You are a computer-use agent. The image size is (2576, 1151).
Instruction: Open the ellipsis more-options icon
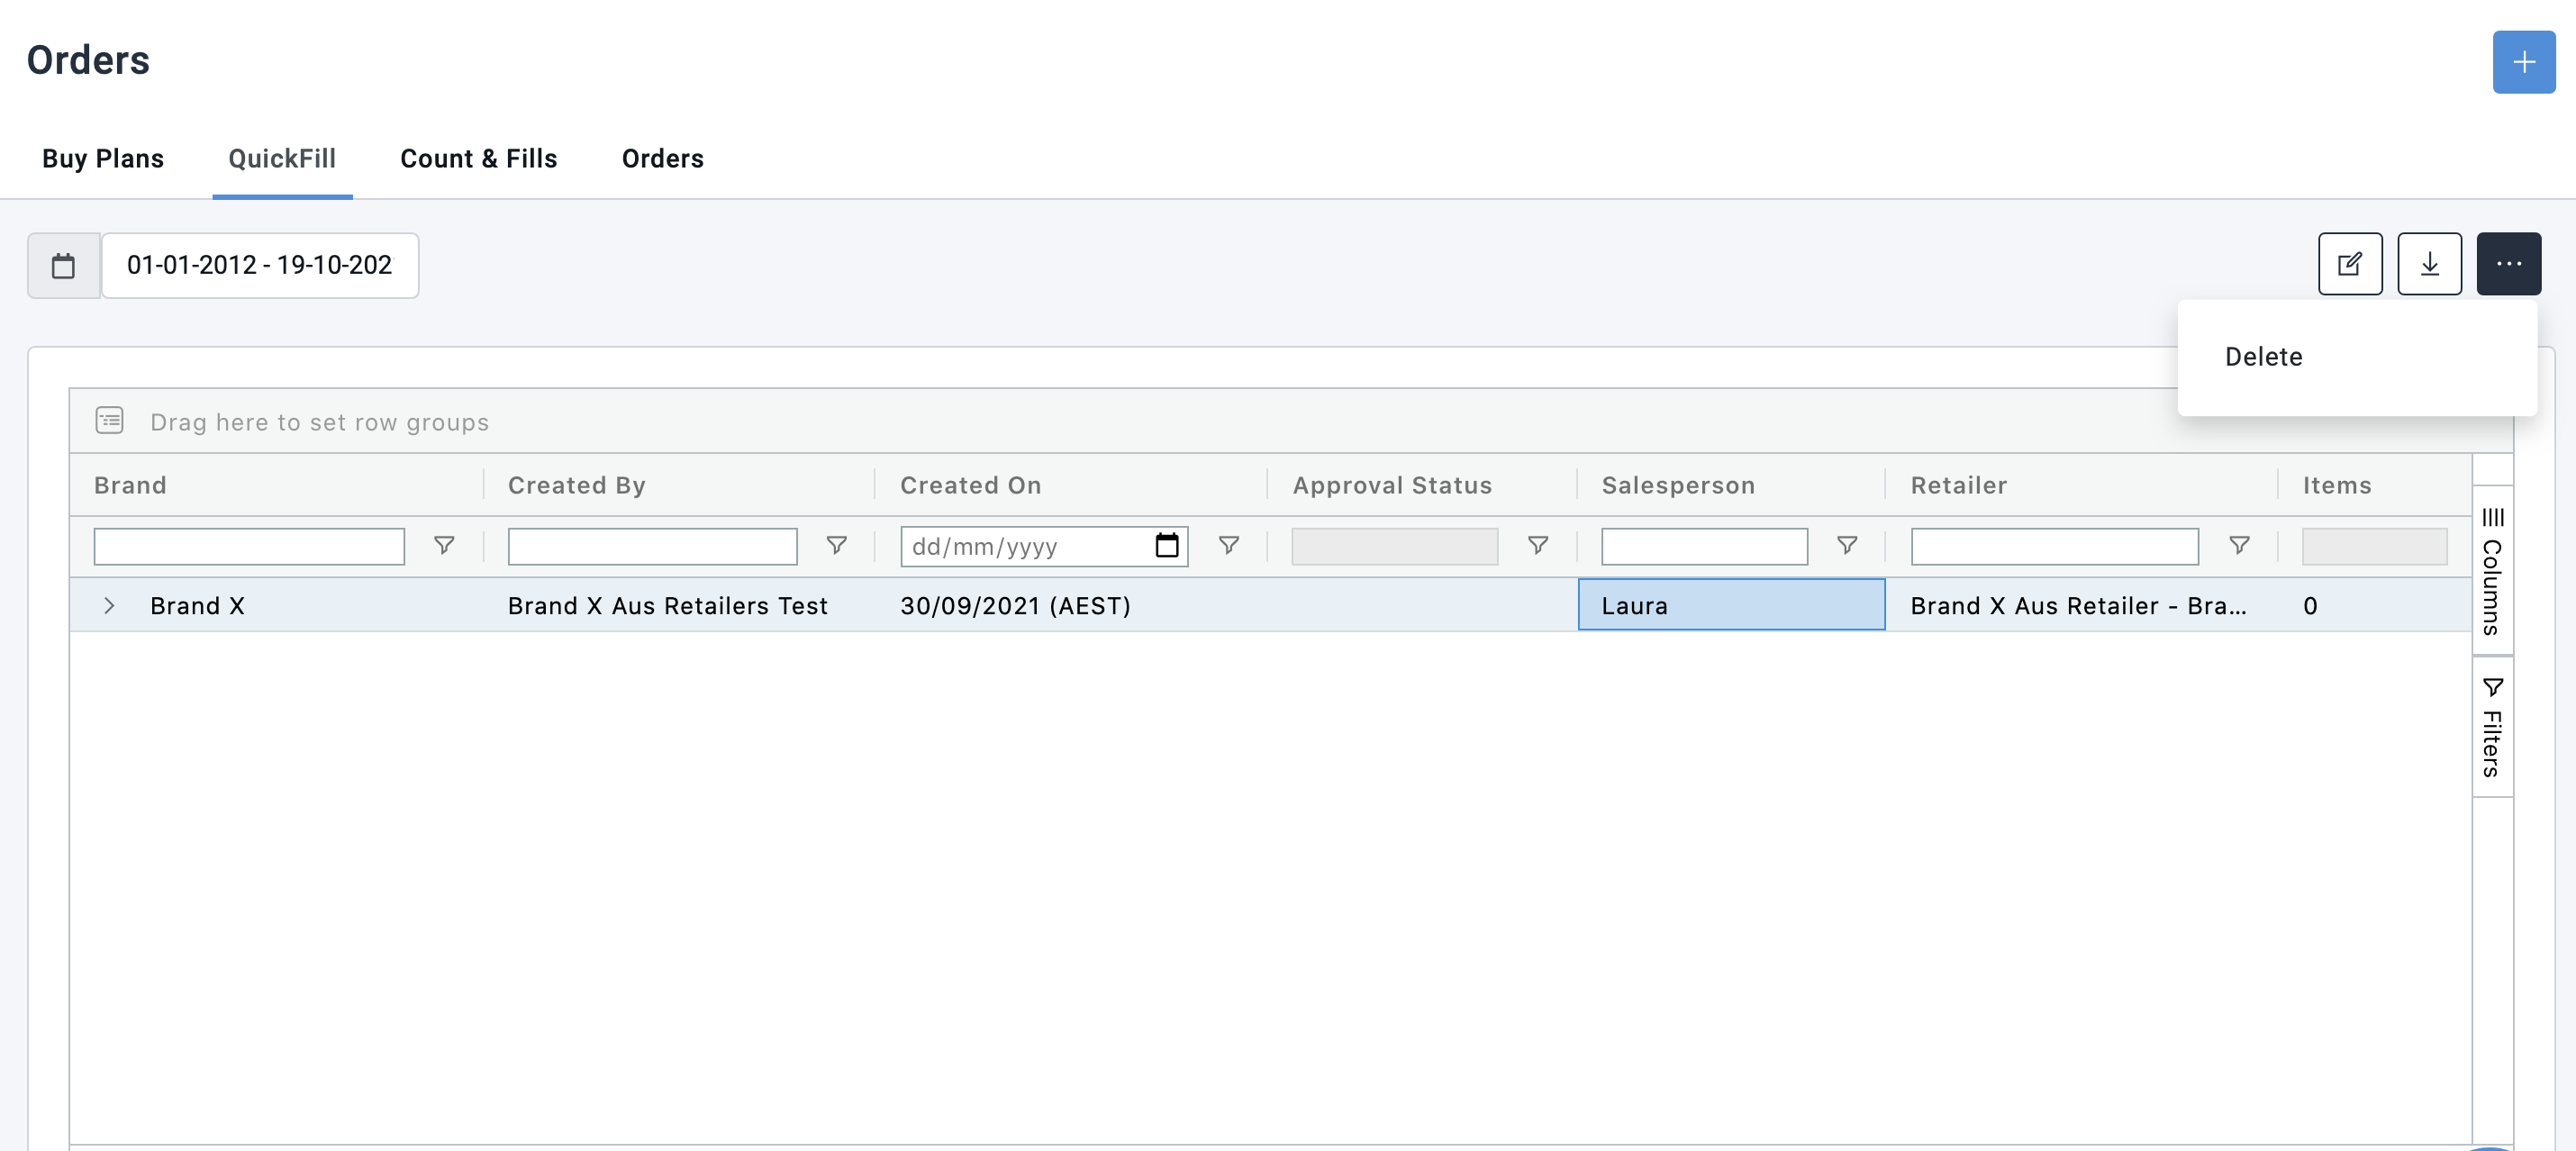[2510, 263]
